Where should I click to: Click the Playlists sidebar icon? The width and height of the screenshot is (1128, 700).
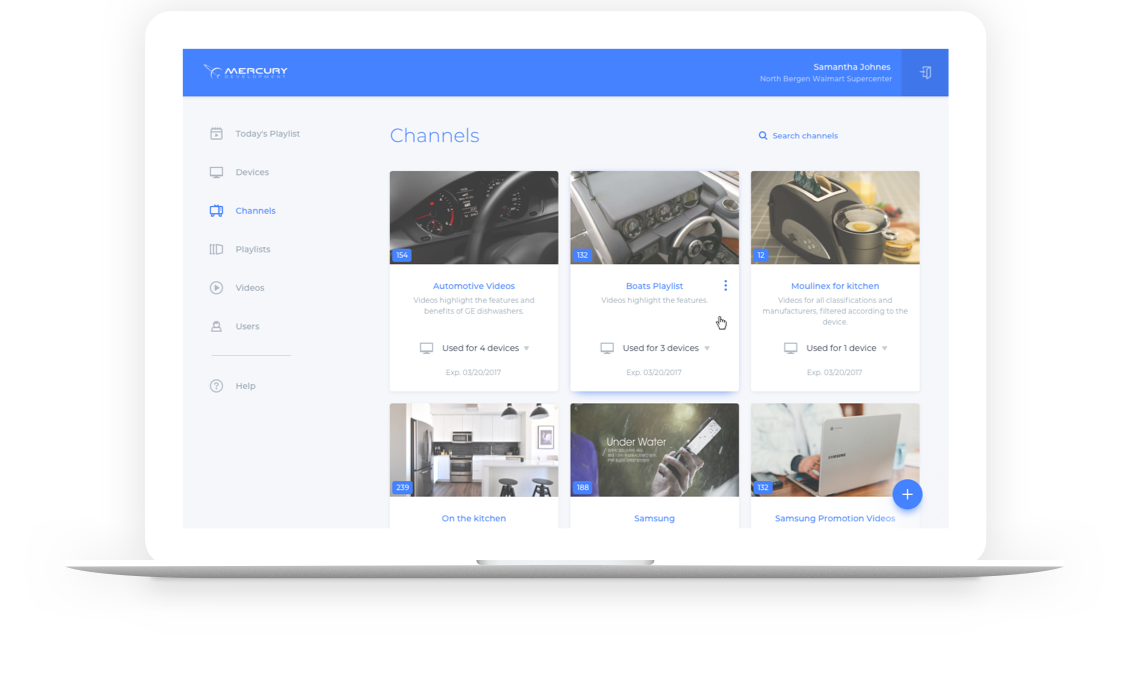(216, 249)
